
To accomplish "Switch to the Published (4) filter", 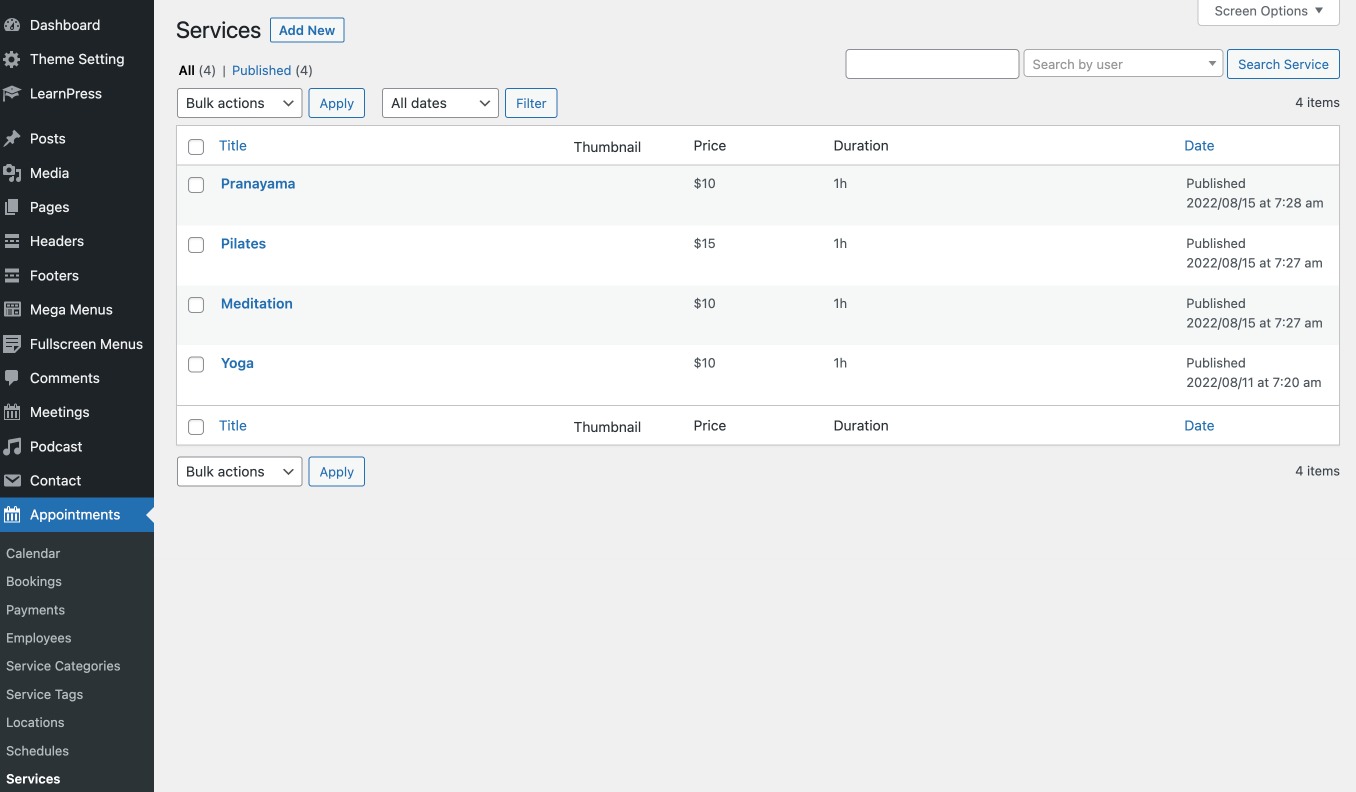I will pos(261,70).
